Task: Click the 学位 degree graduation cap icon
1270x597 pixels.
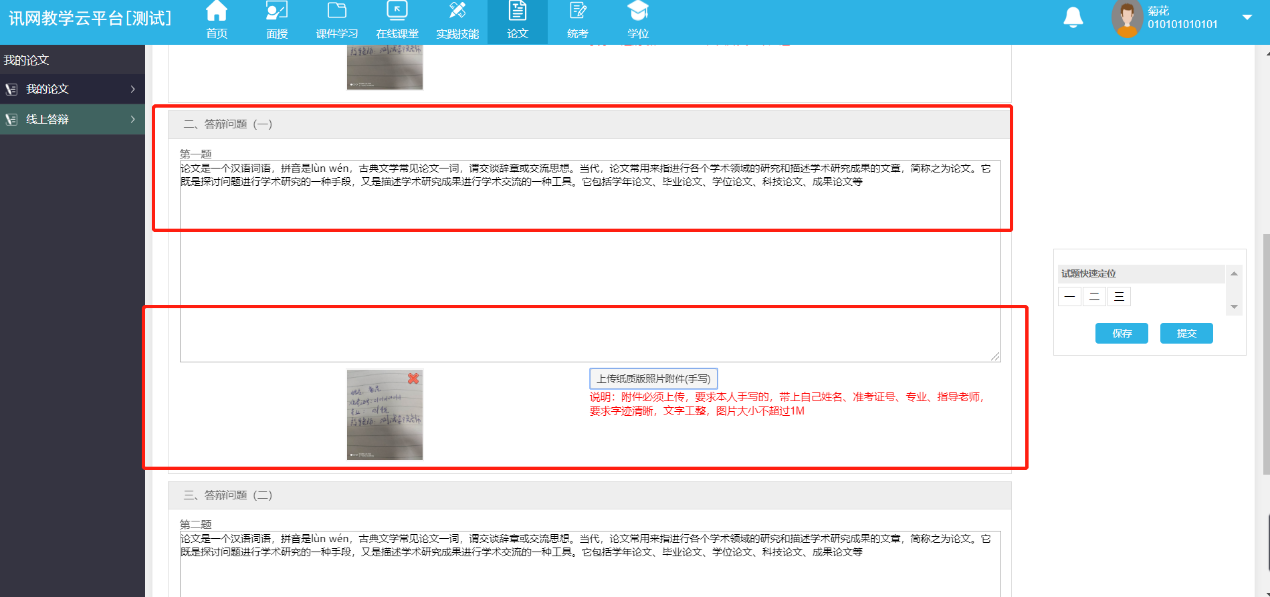Action: 638,18
